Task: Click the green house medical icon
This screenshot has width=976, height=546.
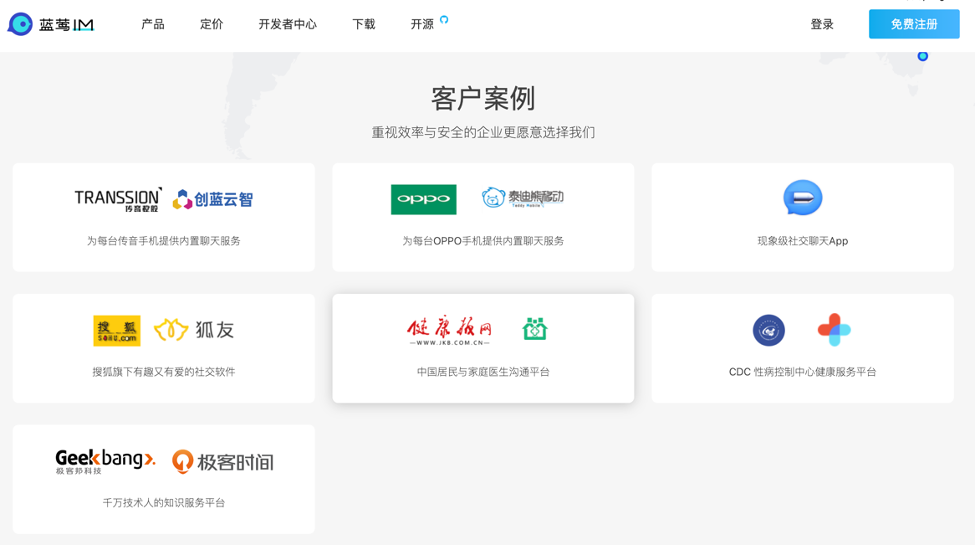Action: tap(535, 329)
